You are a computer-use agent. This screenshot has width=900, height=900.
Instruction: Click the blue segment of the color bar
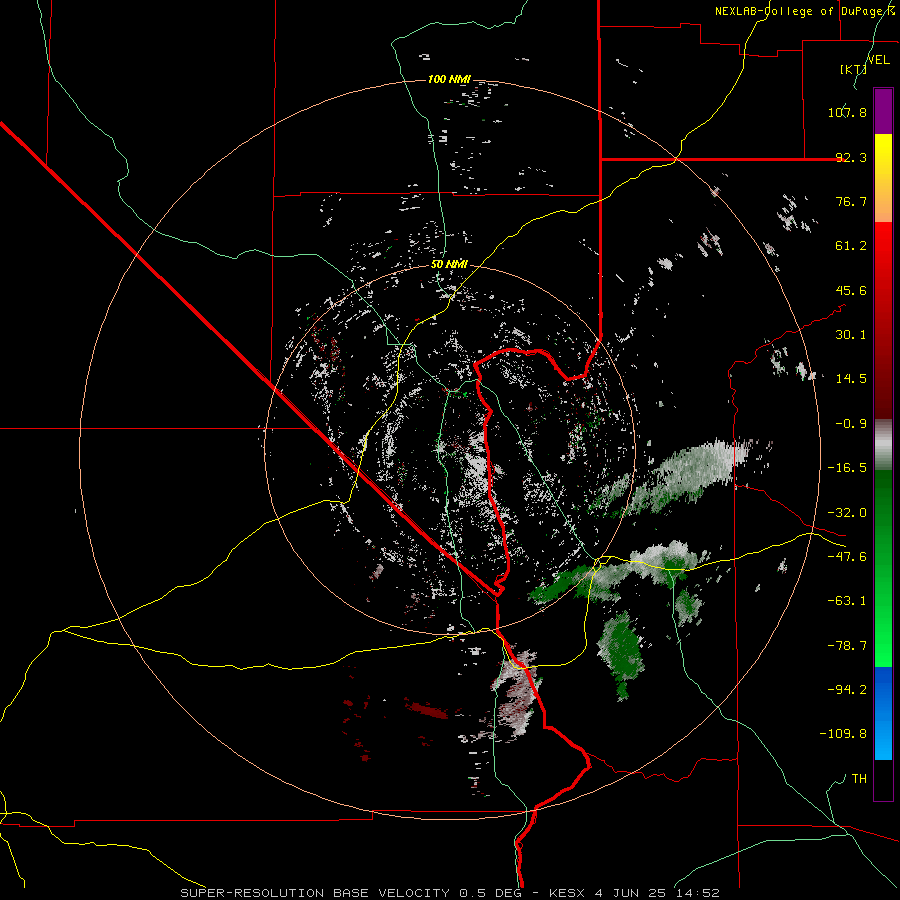click(x=883, y=713)
